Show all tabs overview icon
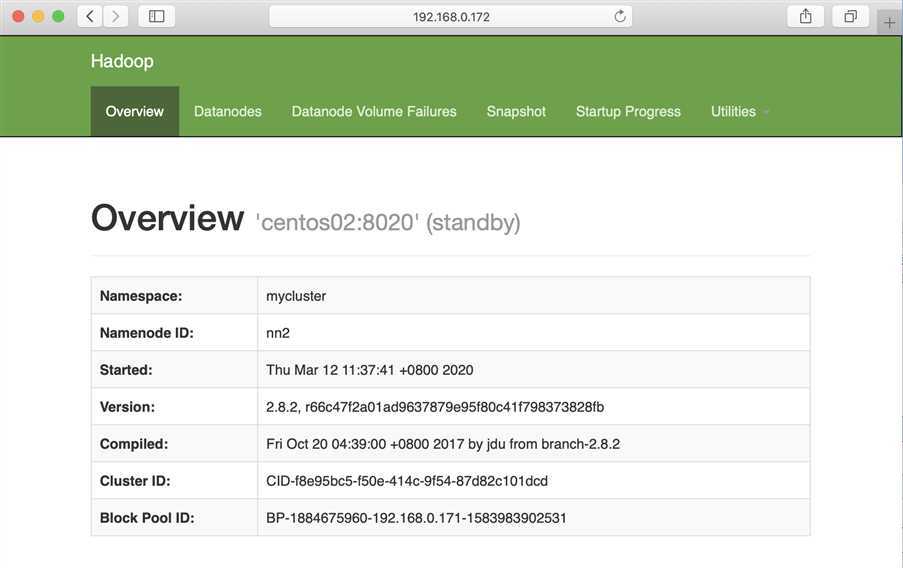Screen dimensions: 903x568 coord(850,16)
